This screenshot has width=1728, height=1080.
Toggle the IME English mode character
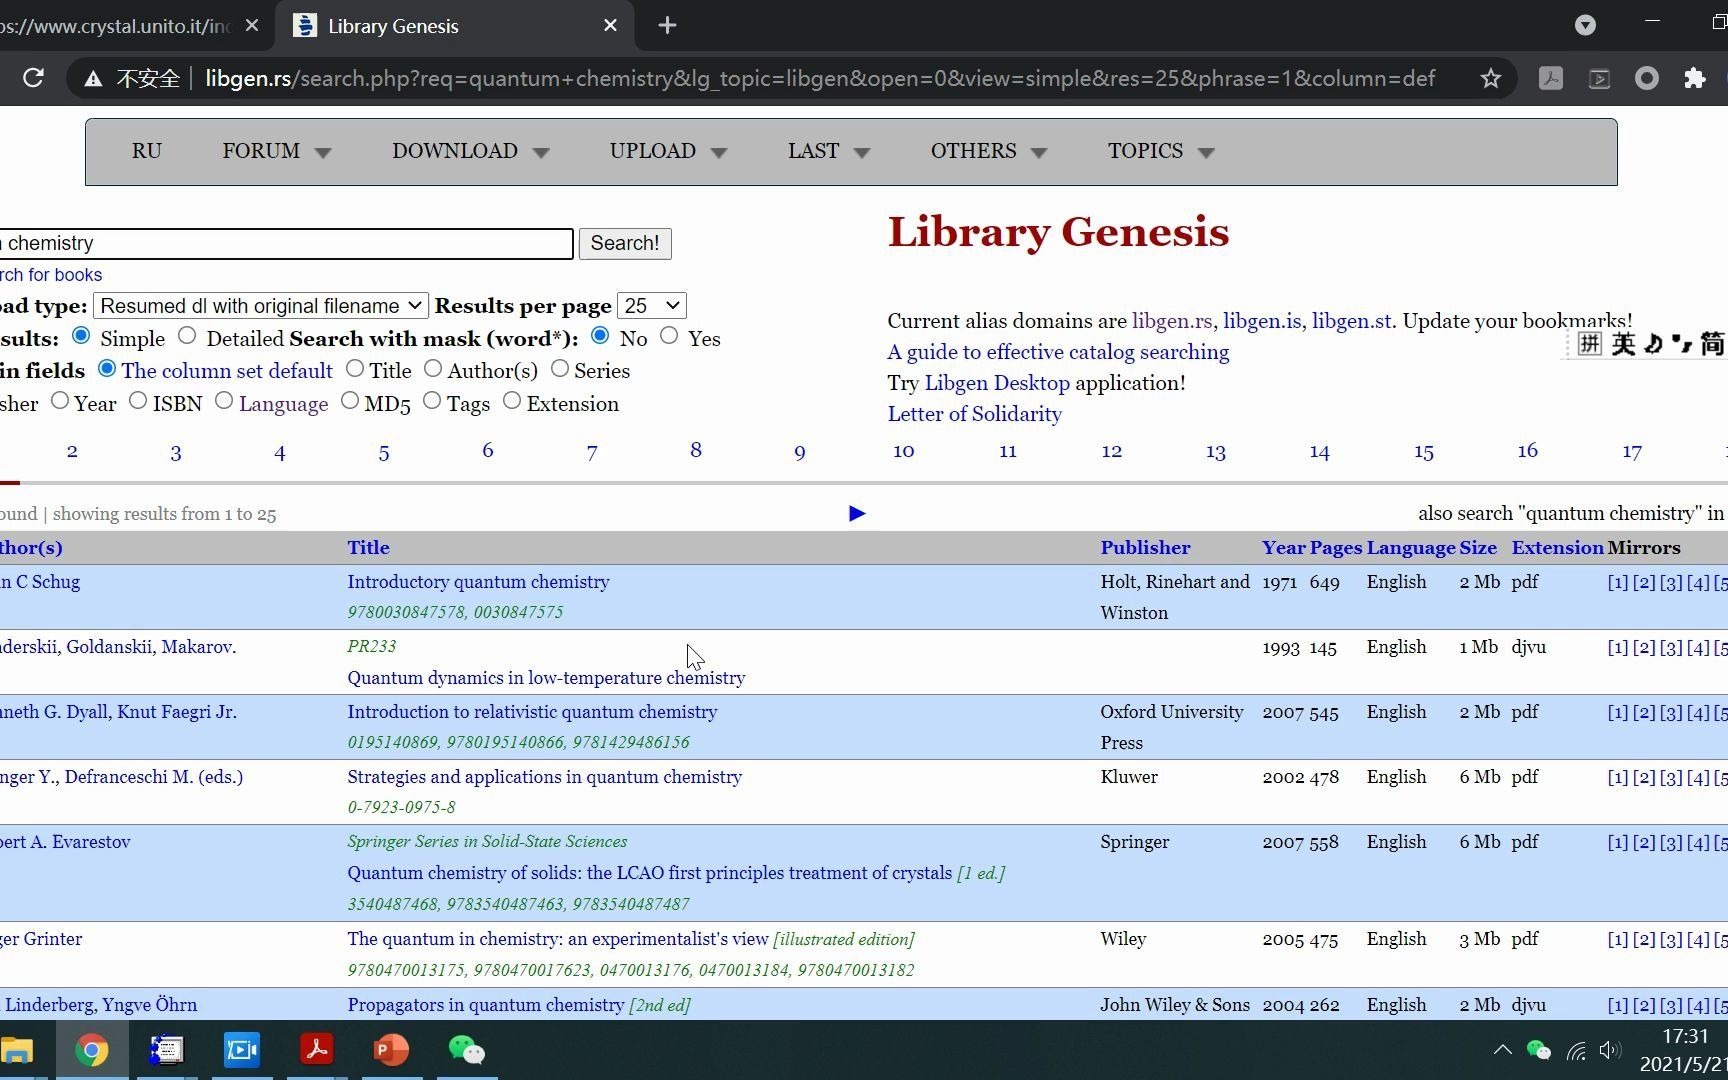(1623, 344)
